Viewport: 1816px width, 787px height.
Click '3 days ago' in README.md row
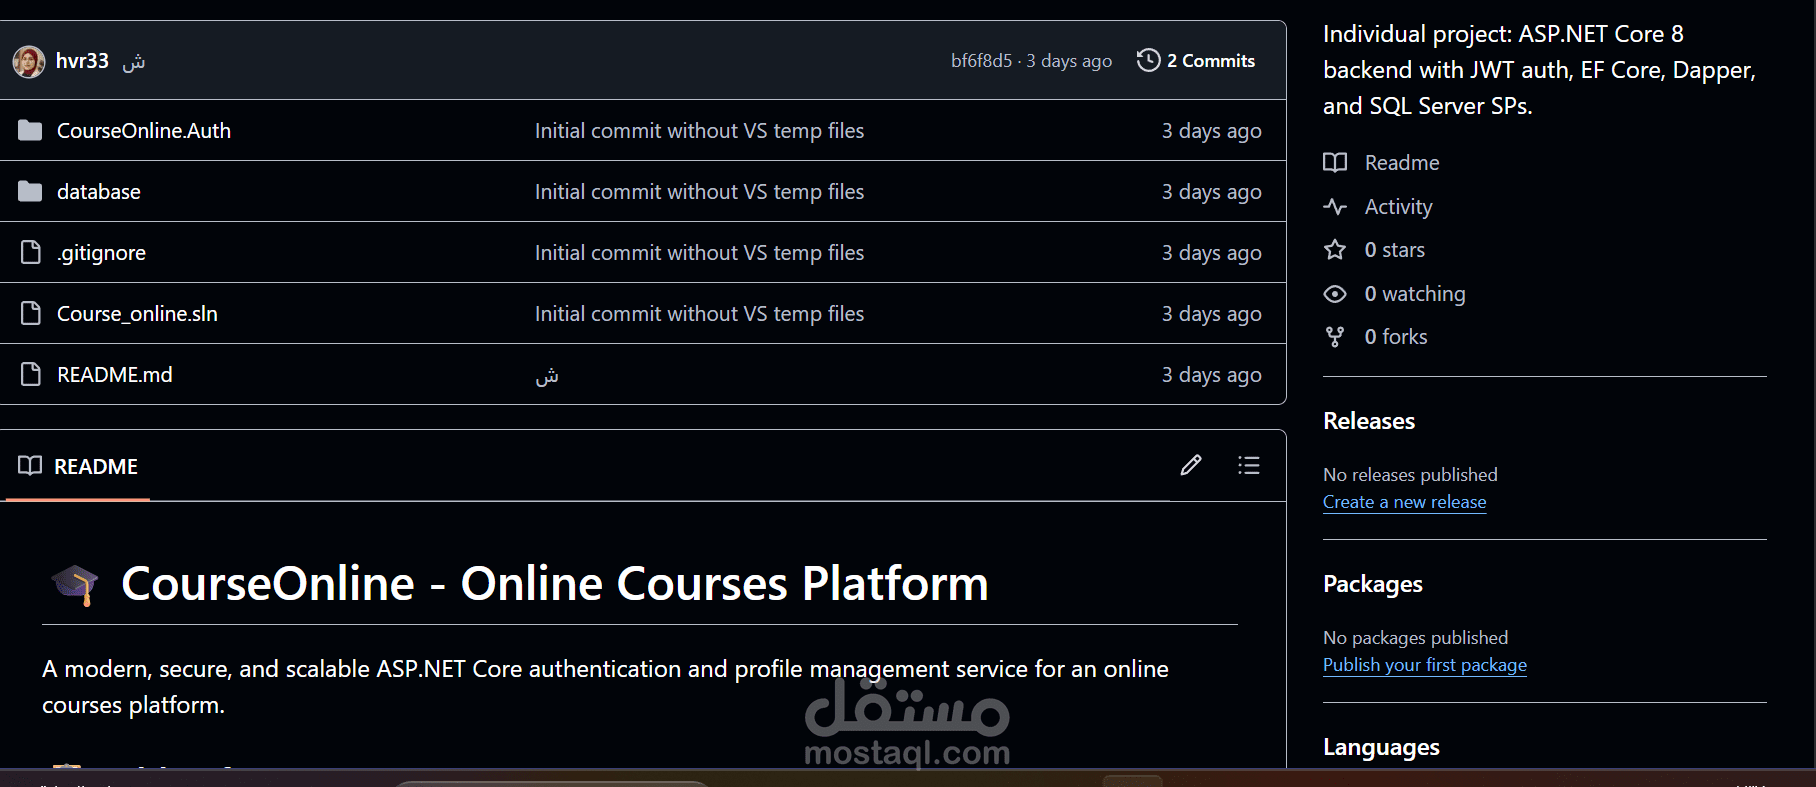(x=1211, y=375)
